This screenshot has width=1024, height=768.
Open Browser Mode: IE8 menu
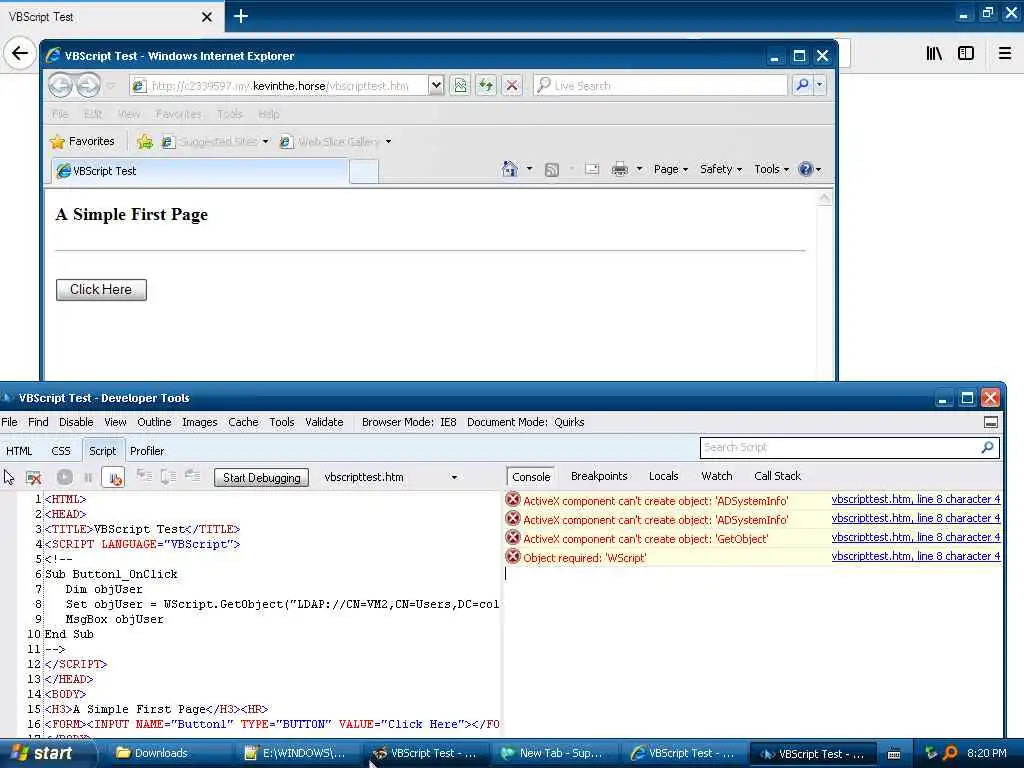click(x=409, y=422)
